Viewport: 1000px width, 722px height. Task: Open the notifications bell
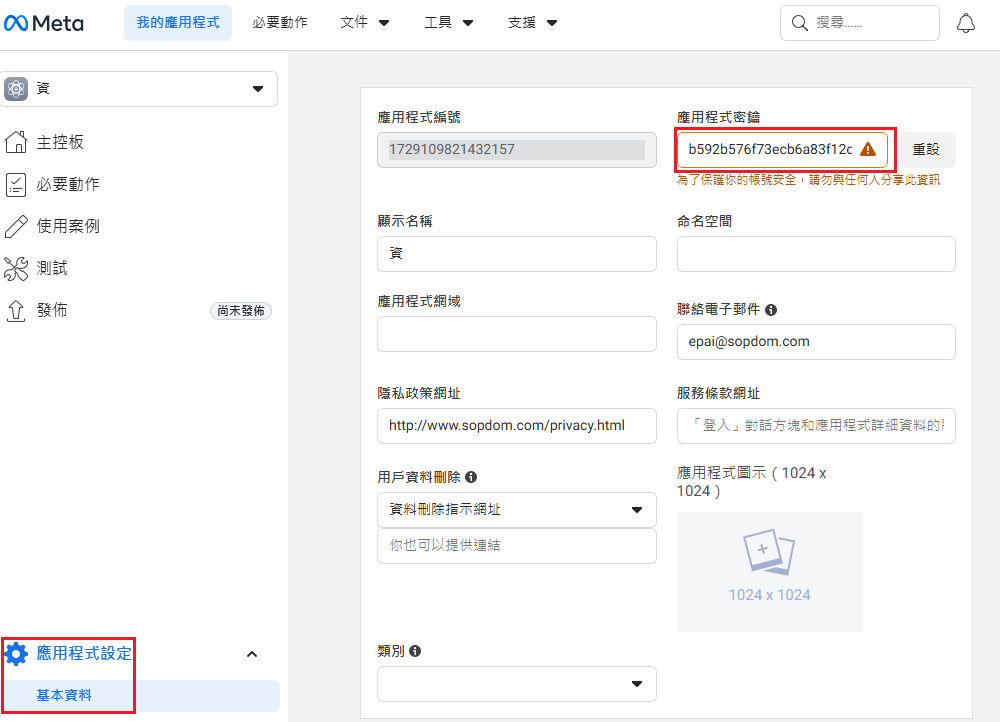coord(966,23)
